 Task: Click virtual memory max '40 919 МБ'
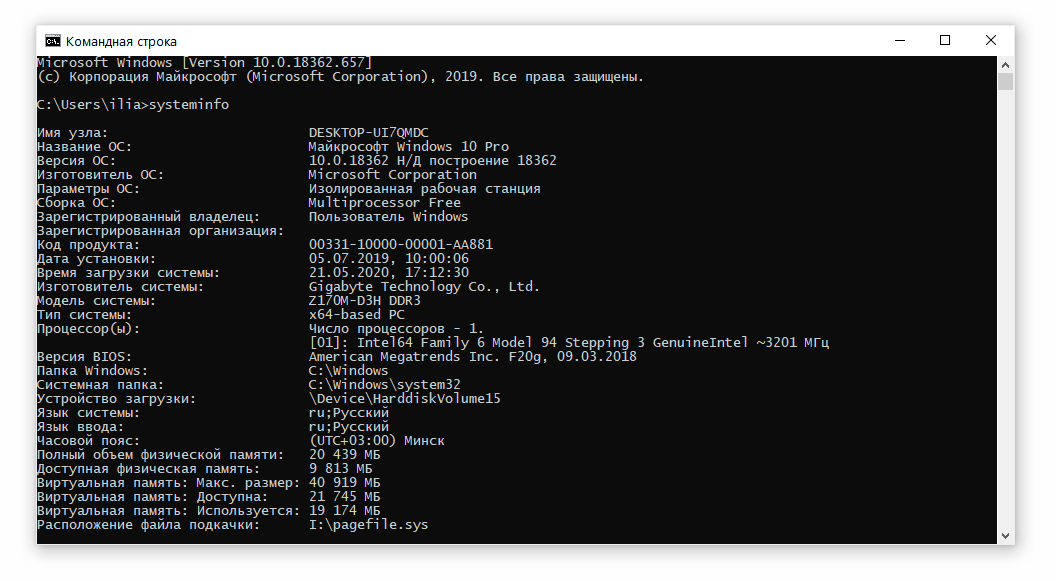[344, 483]
